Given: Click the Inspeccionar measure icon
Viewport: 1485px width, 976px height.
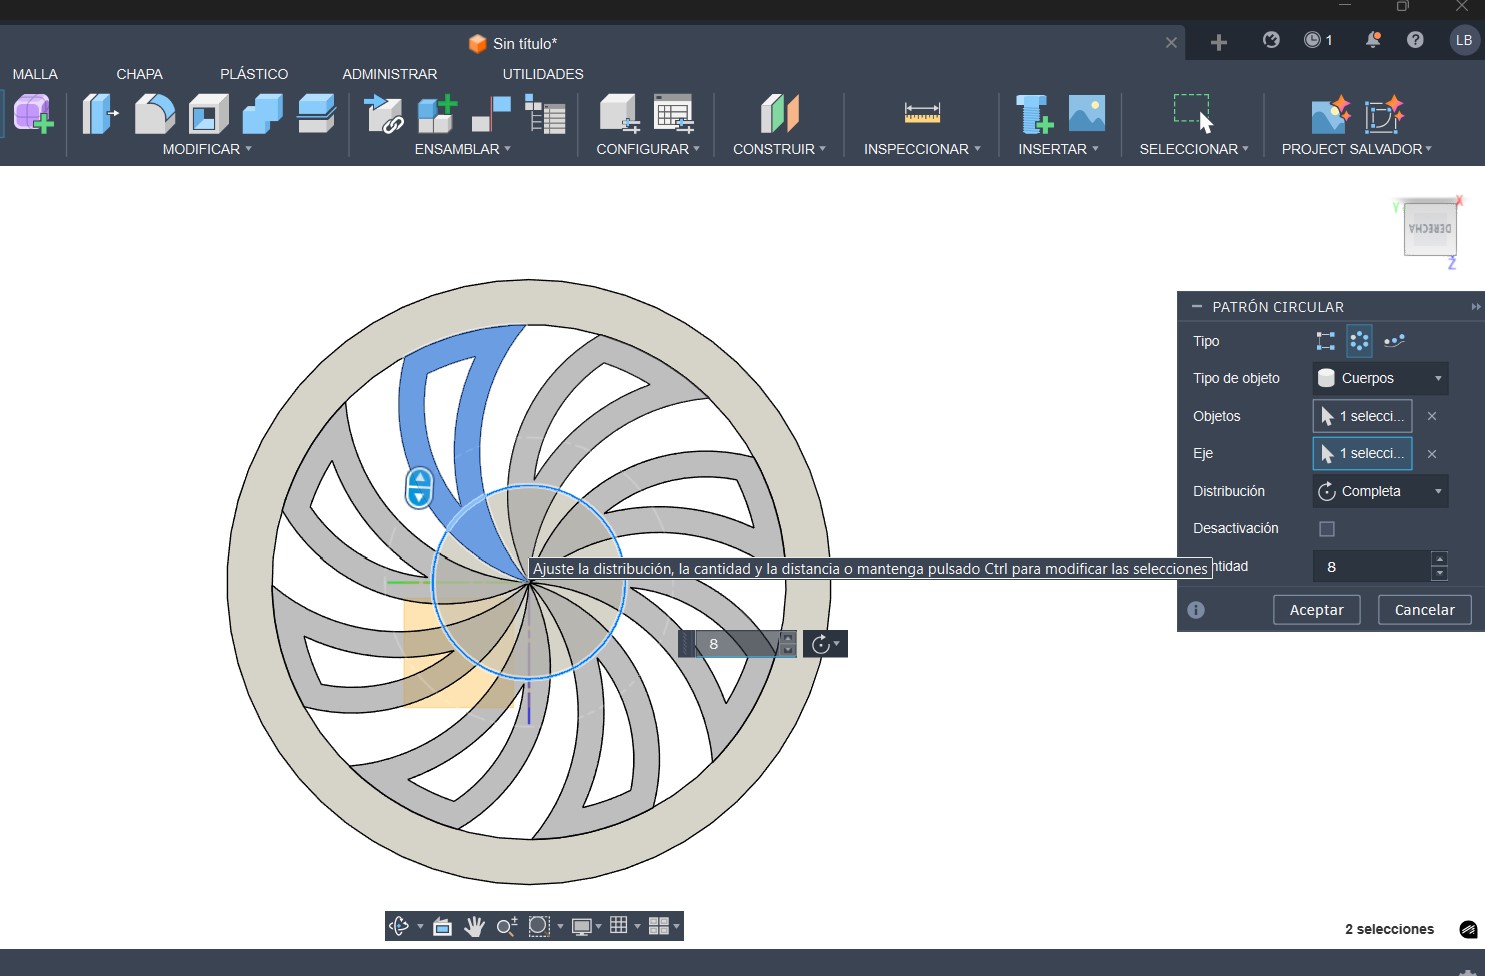Looking at the screenshot, I should coord(920,112).
